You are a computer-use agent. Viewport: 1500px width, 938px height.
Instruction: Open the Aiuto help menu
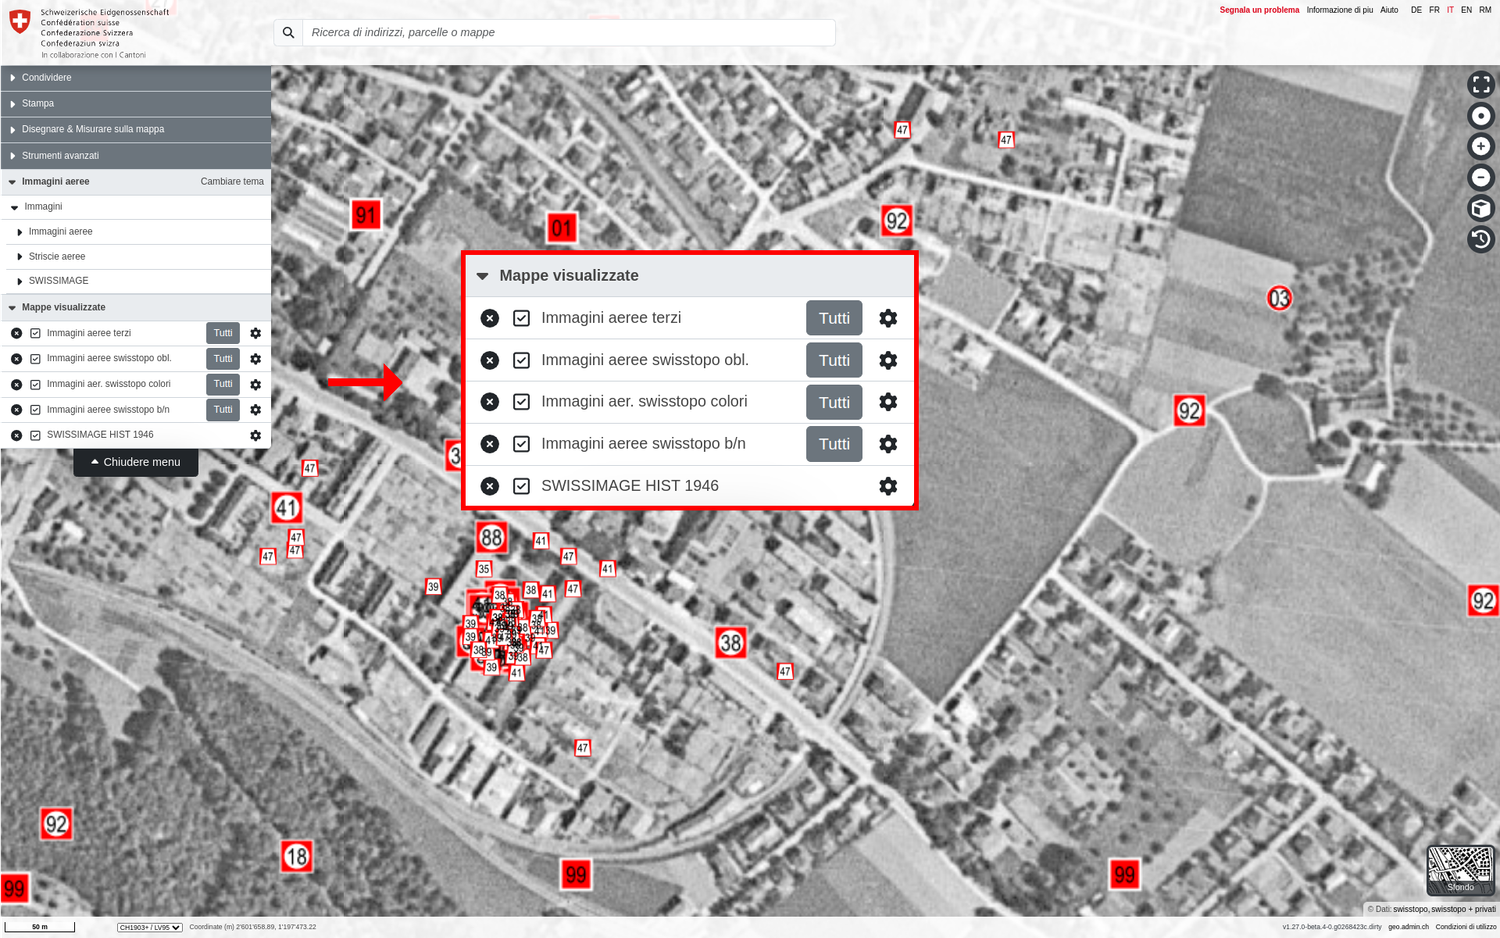1389,10
